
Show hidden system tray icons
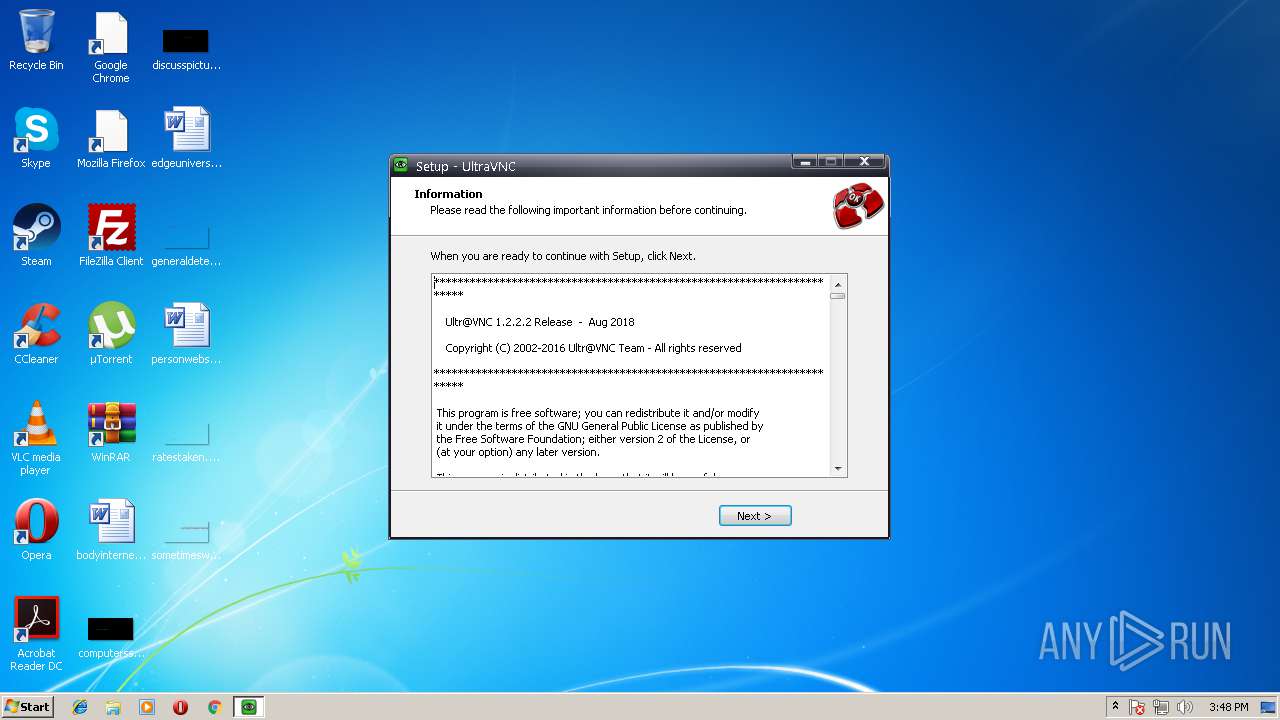[x=1115, y=707]
